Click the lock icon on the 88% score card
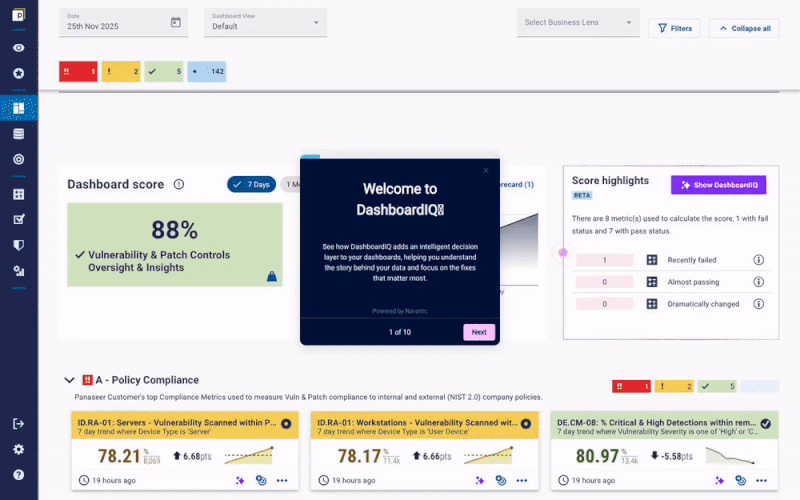 coord(271,276)
